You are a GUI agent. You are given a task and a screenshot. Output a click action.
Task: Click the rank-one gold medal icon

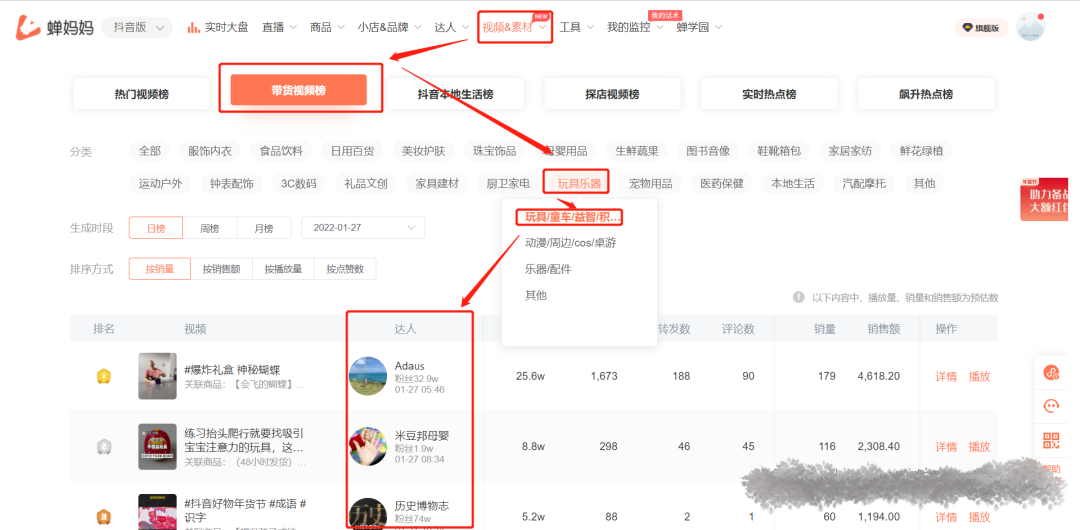[x=103, y=376]
